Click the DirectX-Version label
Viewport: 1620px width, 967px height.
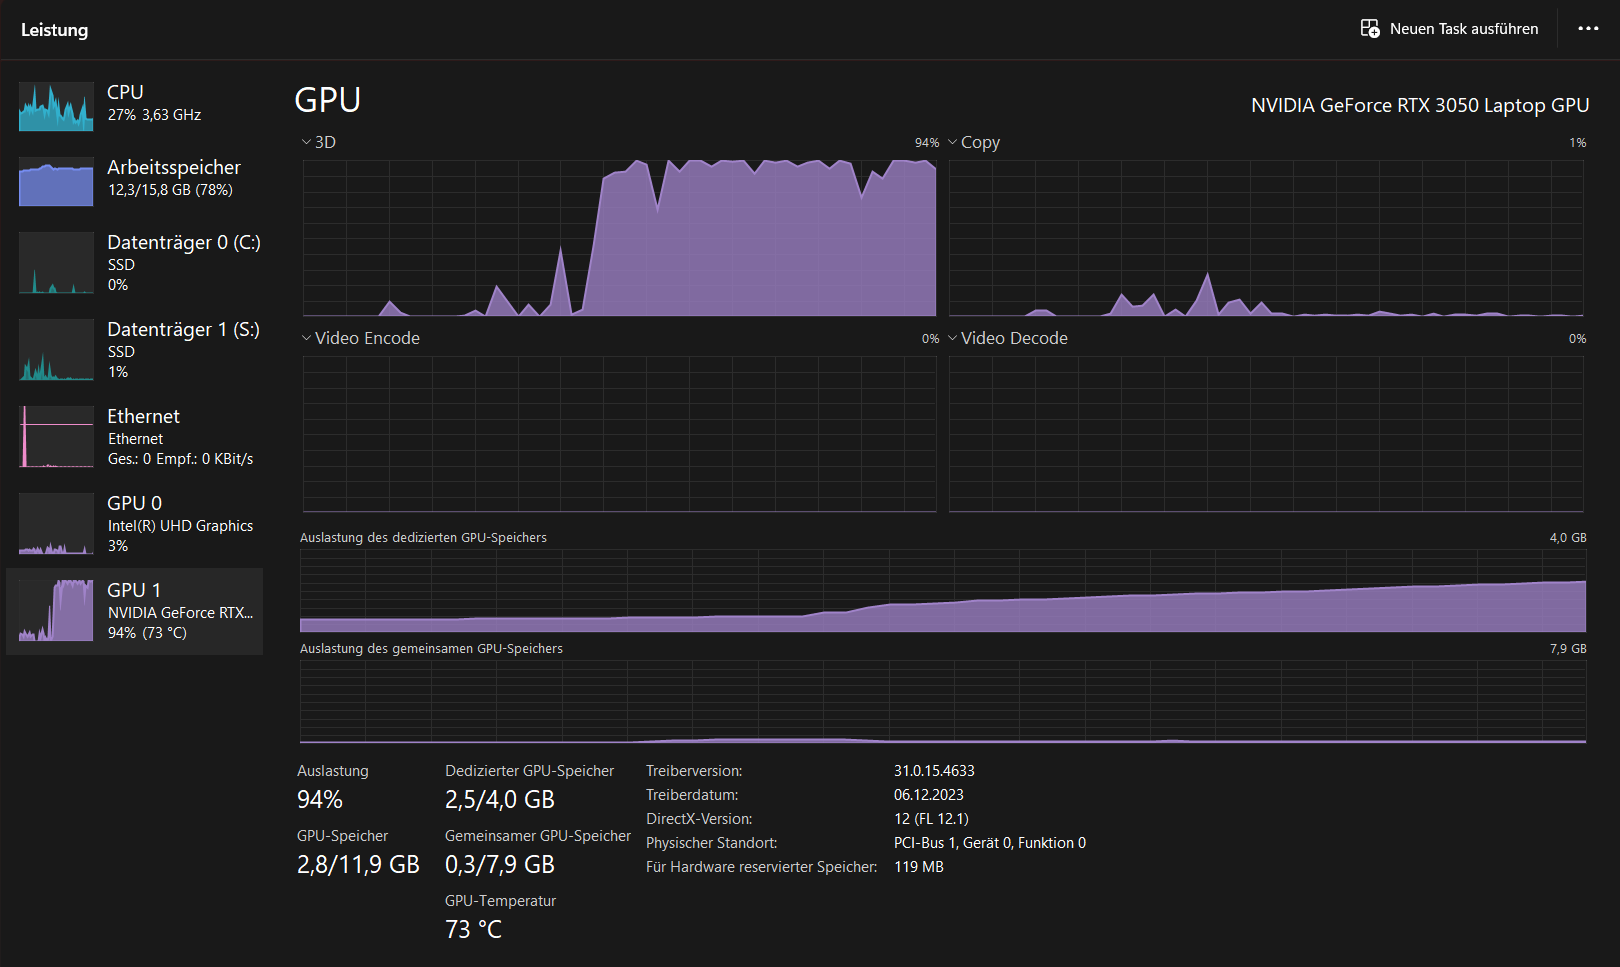click(x=699, y=819)
